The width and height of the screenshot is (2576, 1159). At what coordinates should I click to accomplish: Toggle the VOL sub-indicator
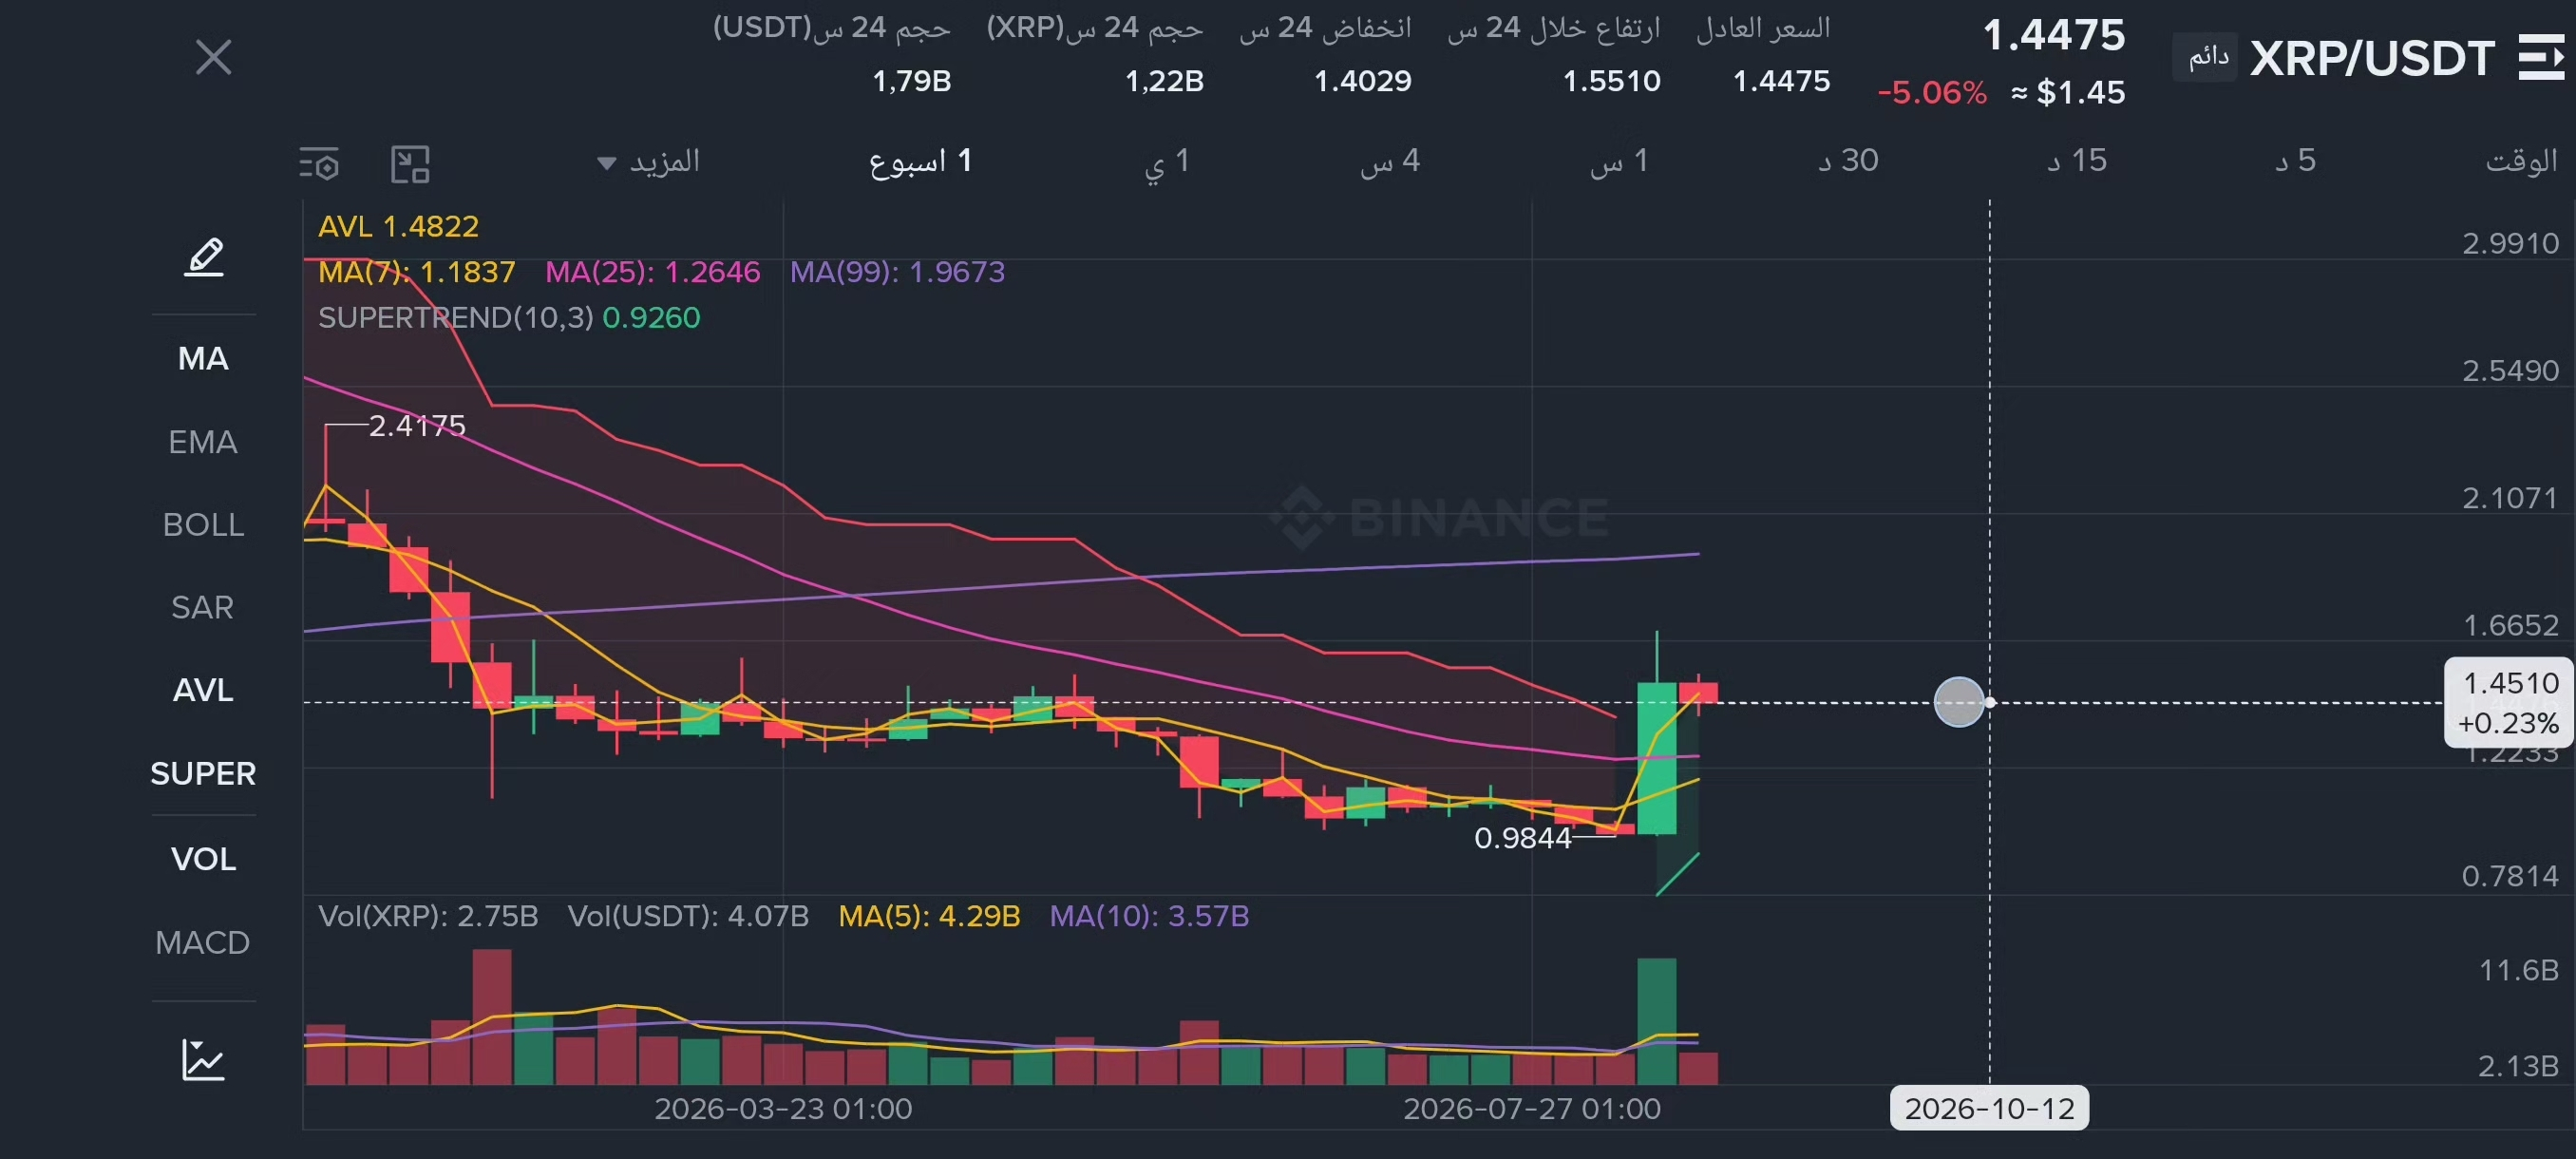click(203, 860)
